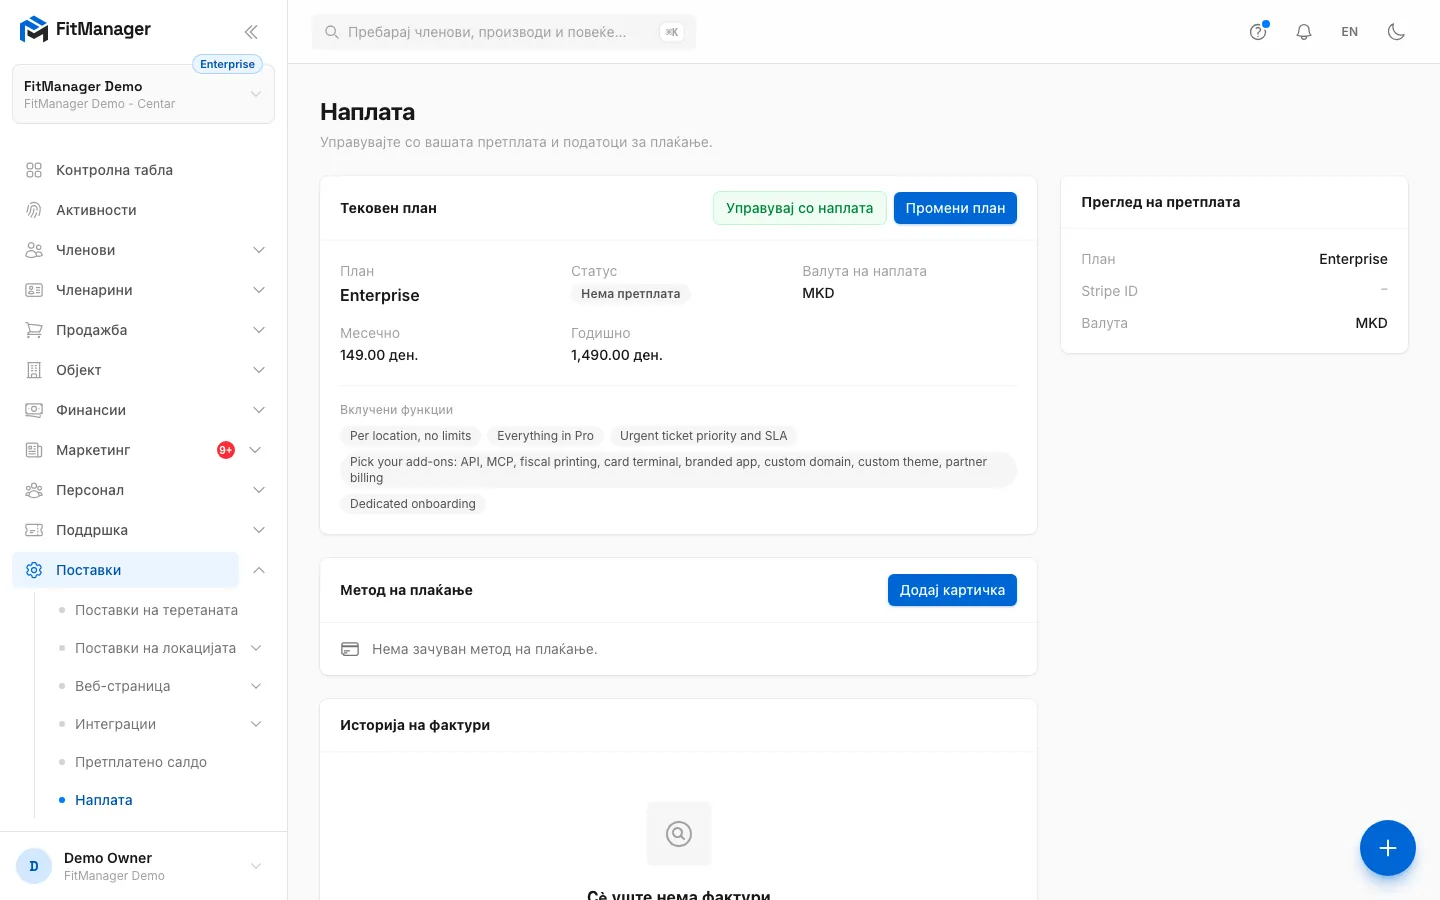Click the Членарини card icon
Viewport: 1440px width, 900px height.
34,290
